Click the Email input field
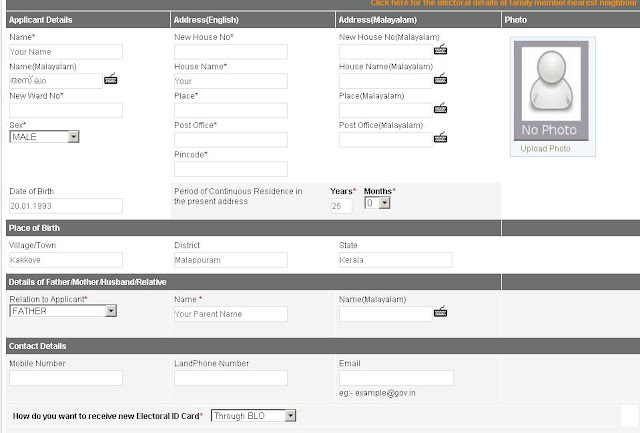Viewport: 640px width, 433px height. [396, 378]
